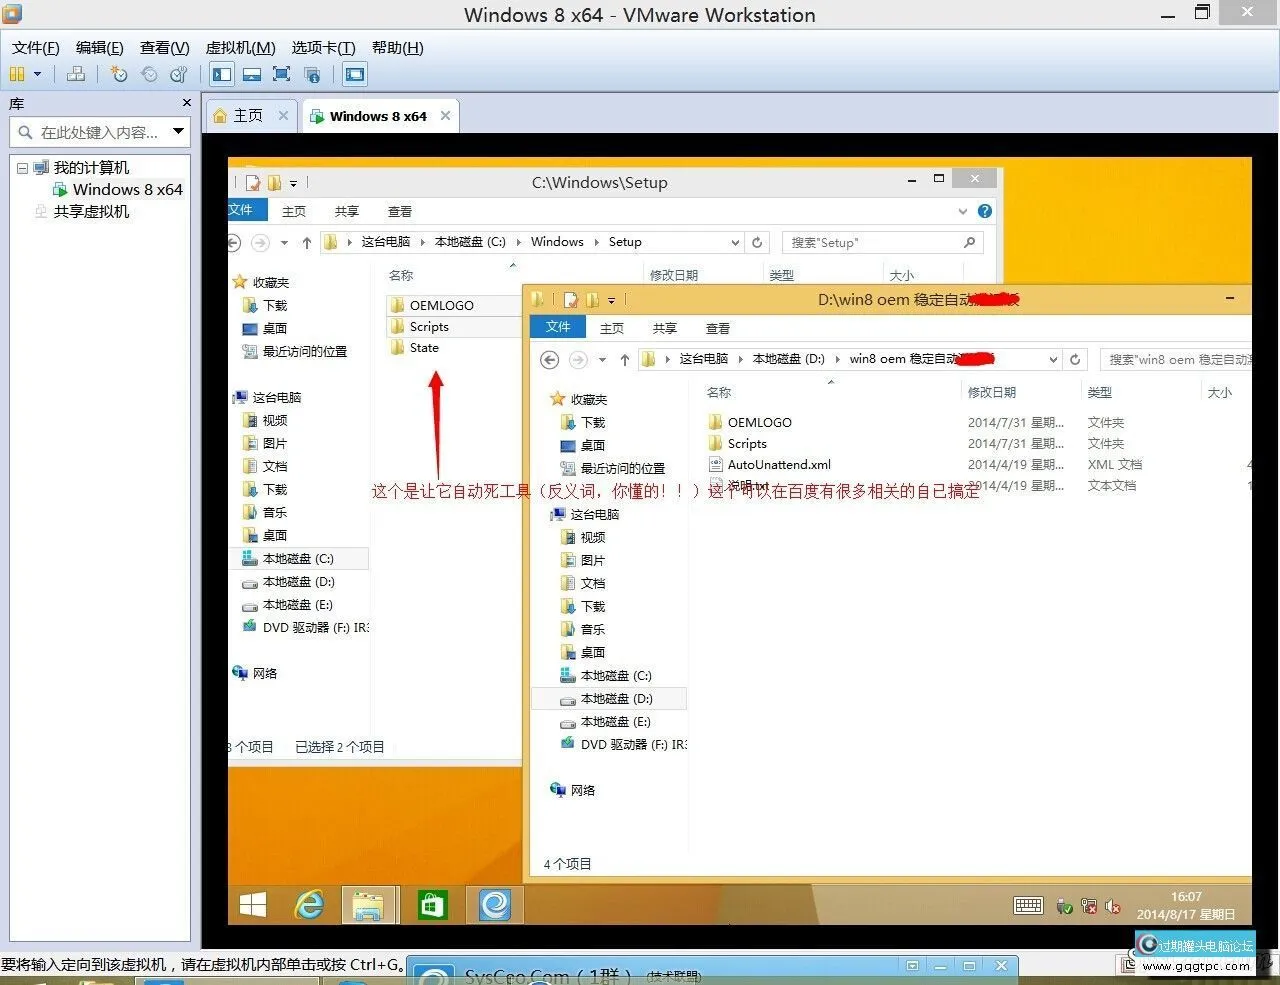Show the console view from the toolbar
The height and width of the screenshot is (985, 1280).
[x=354, y=74]
